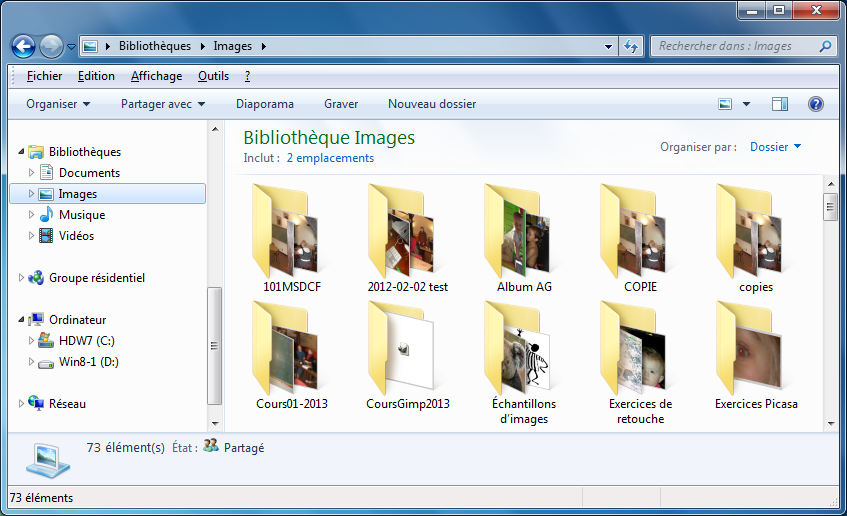Screen dimensions: 847x516
Task: Expand Groupe résidentiel node
Action: [21, 278]
